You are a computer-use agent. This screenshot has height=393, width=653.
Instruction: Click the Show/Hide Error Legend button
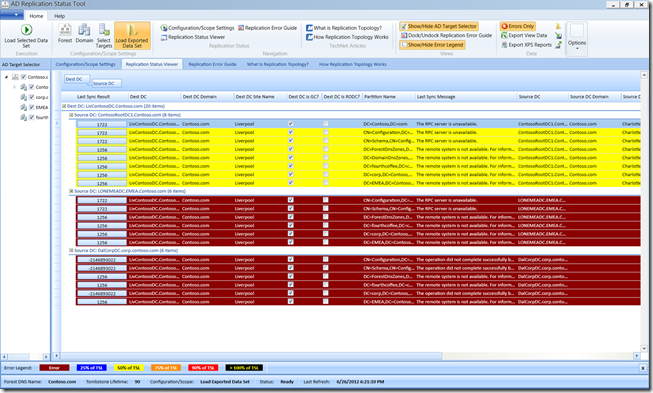point(432,45)
